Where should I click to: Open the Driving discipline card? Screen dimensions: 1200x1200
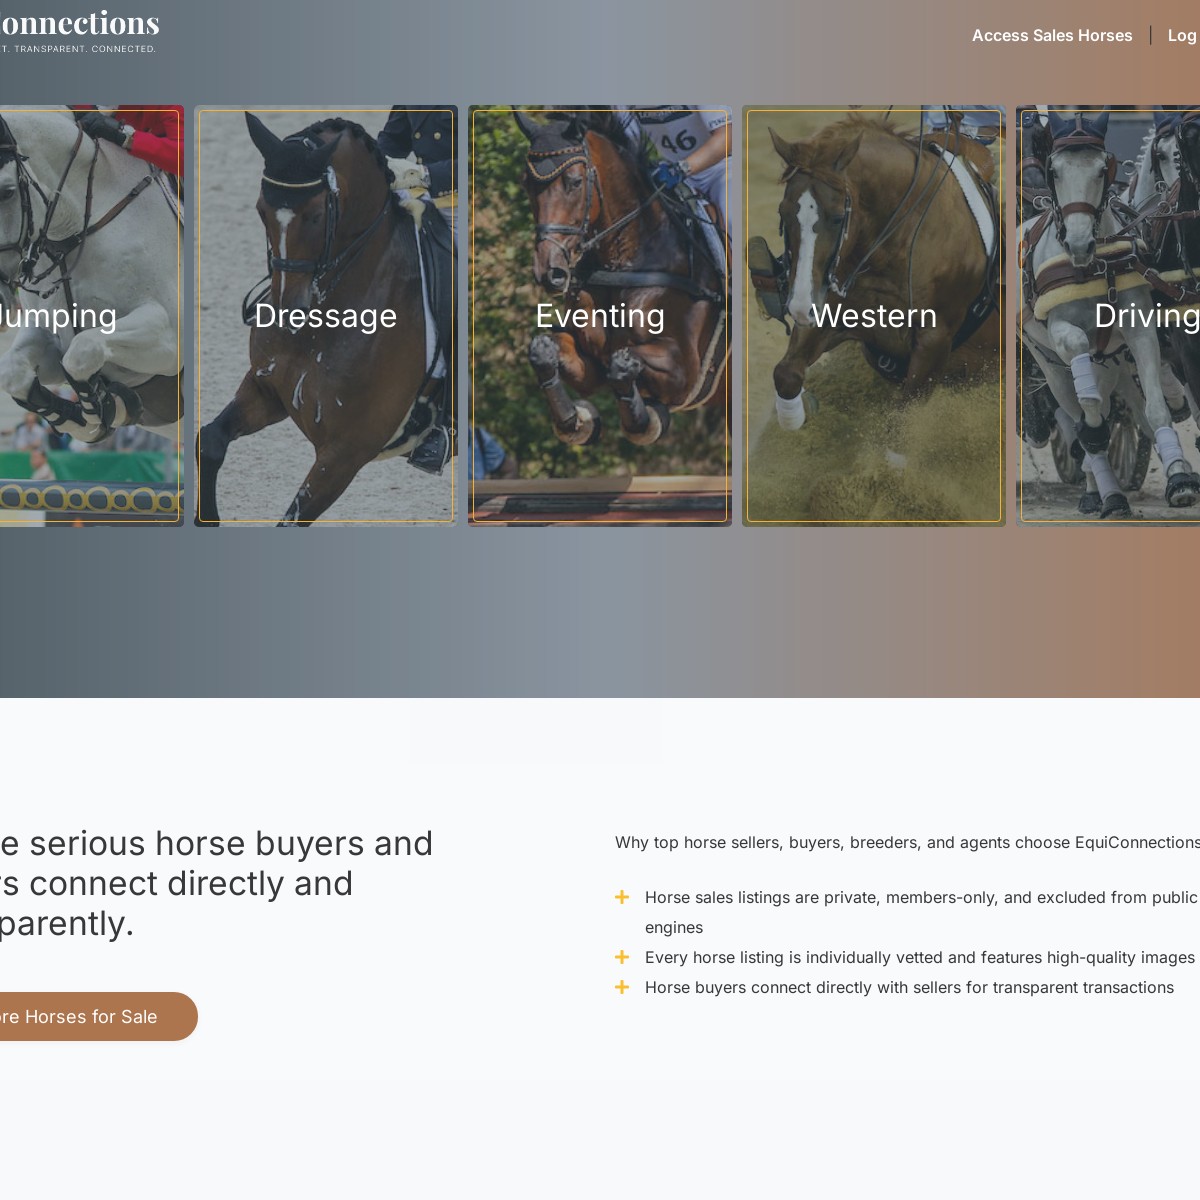(x=1108, y=316)
